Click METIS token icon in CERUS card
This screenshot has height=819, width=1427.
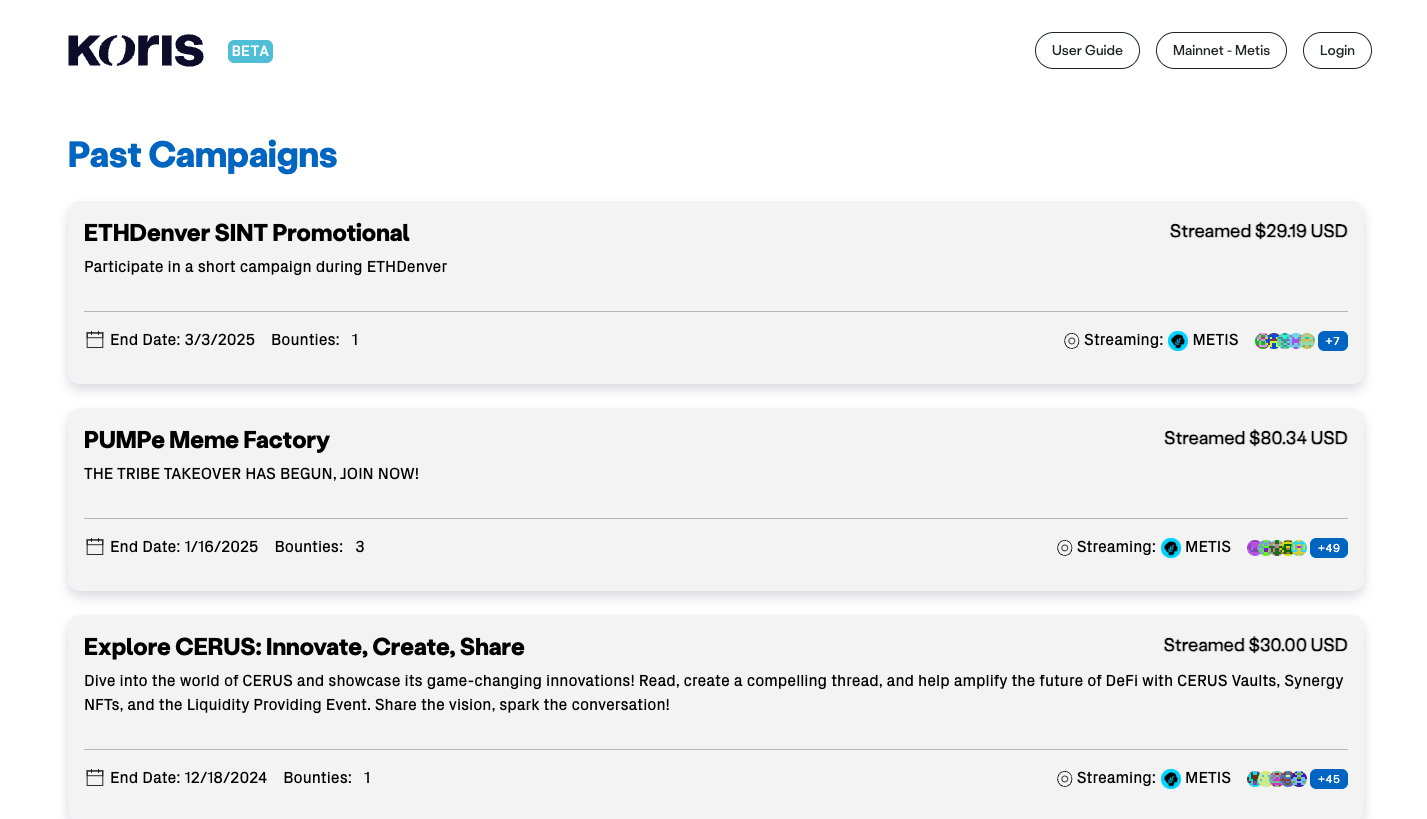pos(1171,779)
